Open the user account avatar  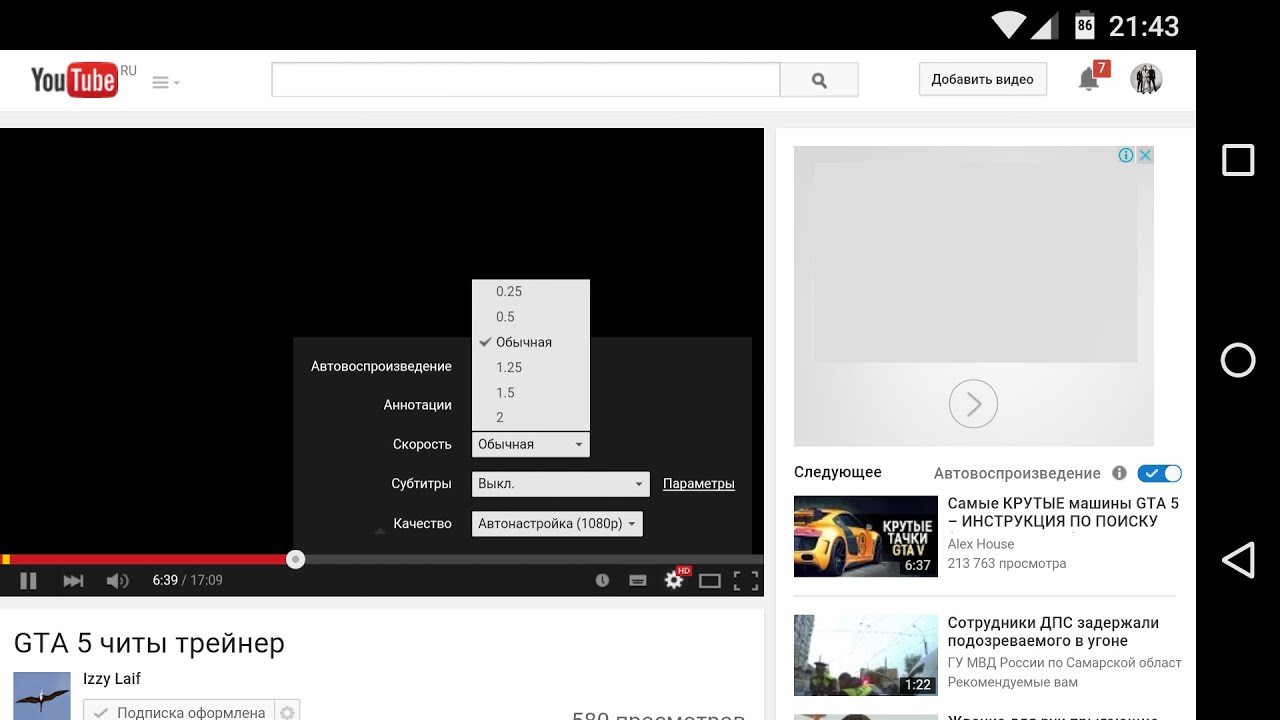tap(1146, 79)
